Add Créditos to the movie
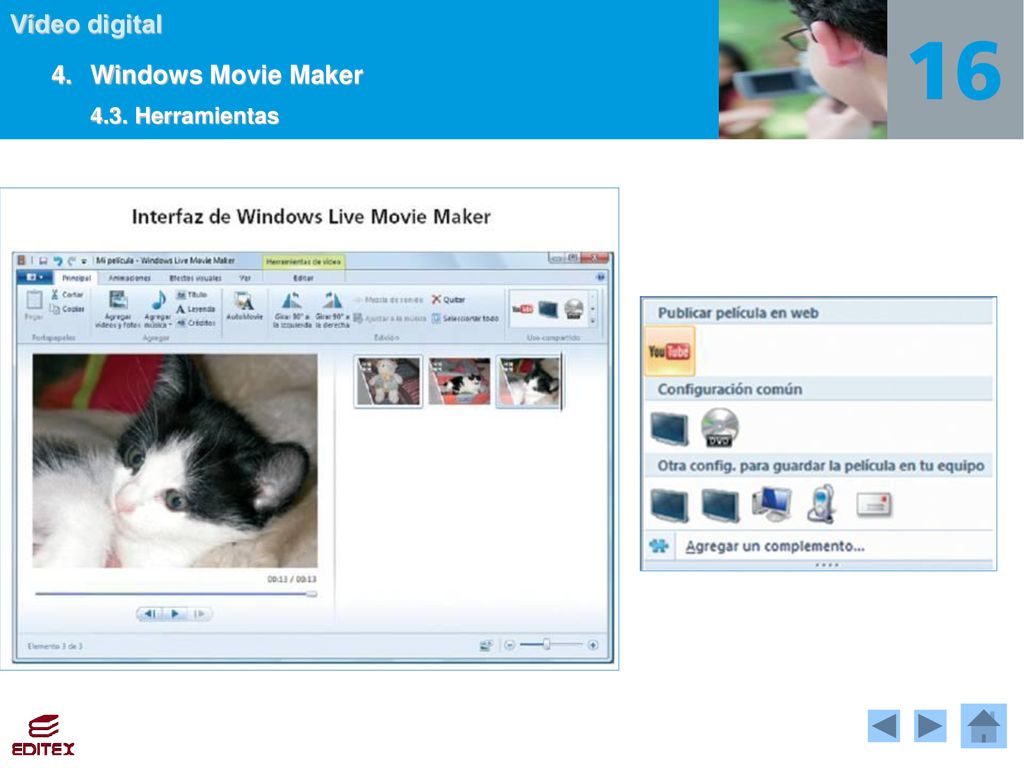The height and width of the screenshot is (768, 1024). (x=196, y=323)
